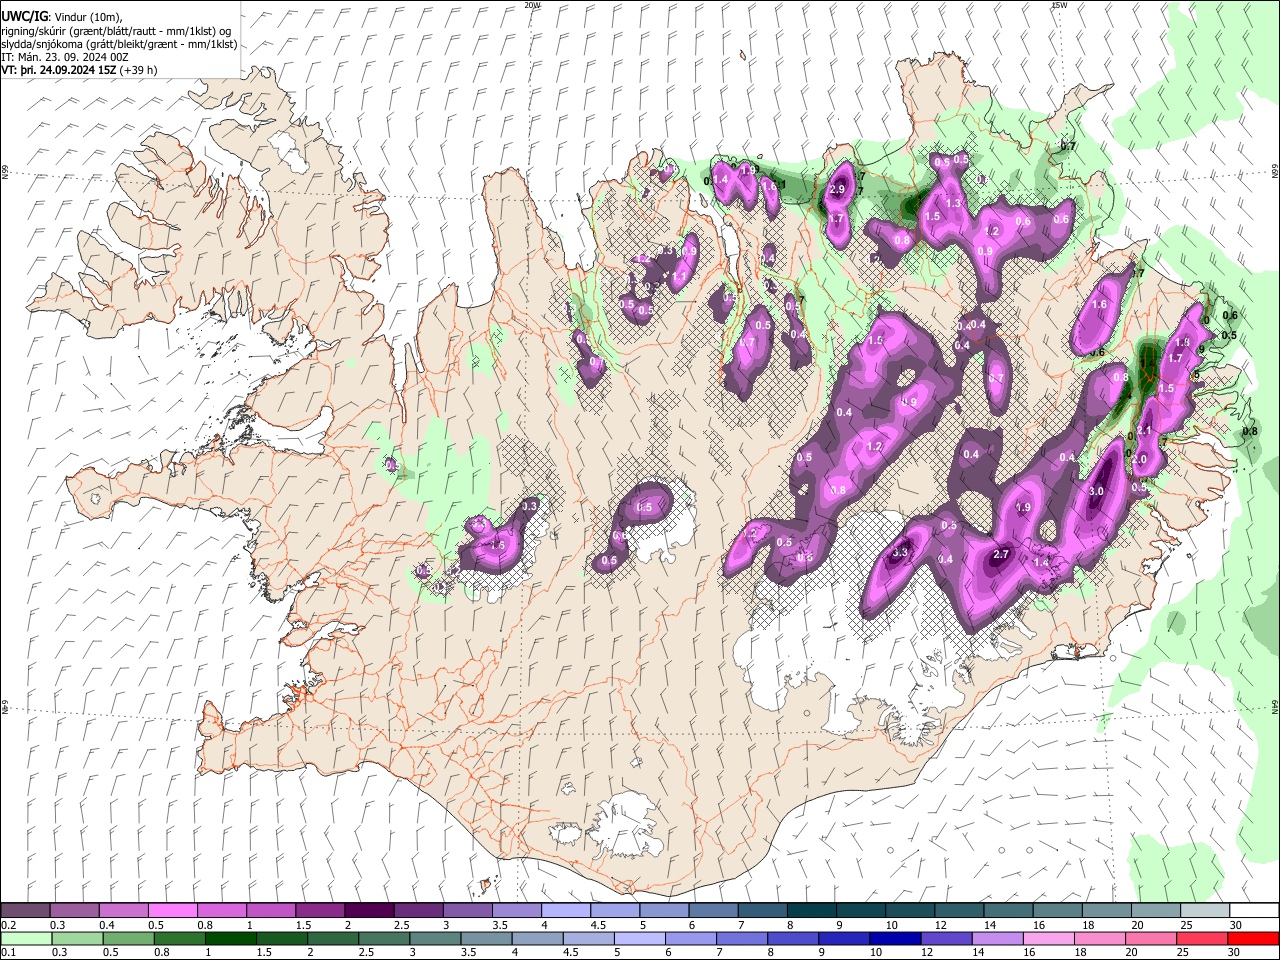The image size is (1280, 960).
Task: Click the 6 mm slate blue snow swatch
Action: click(x=713, y=911)
